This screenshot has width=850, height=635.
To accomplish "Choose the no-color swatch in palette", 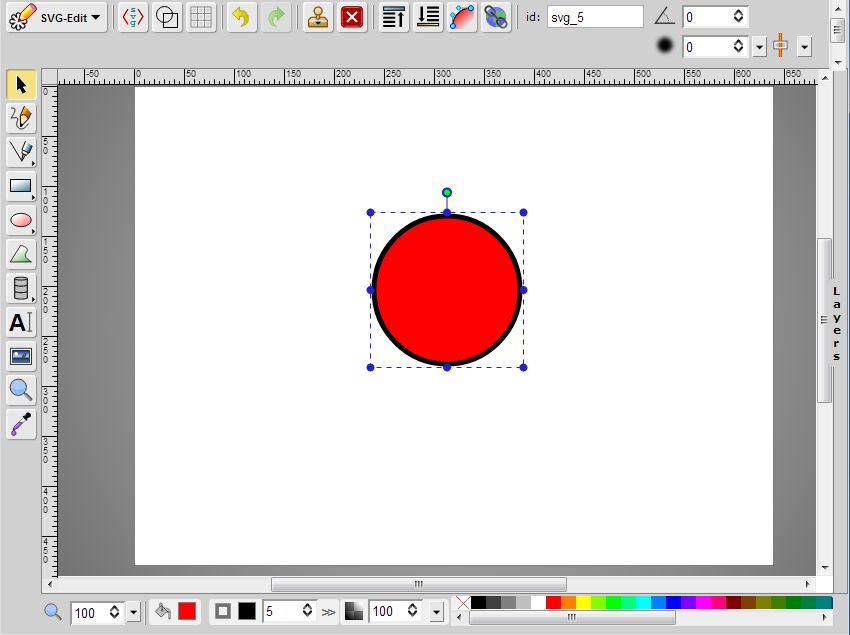I will pyautogui.click(x=463, y=602).
